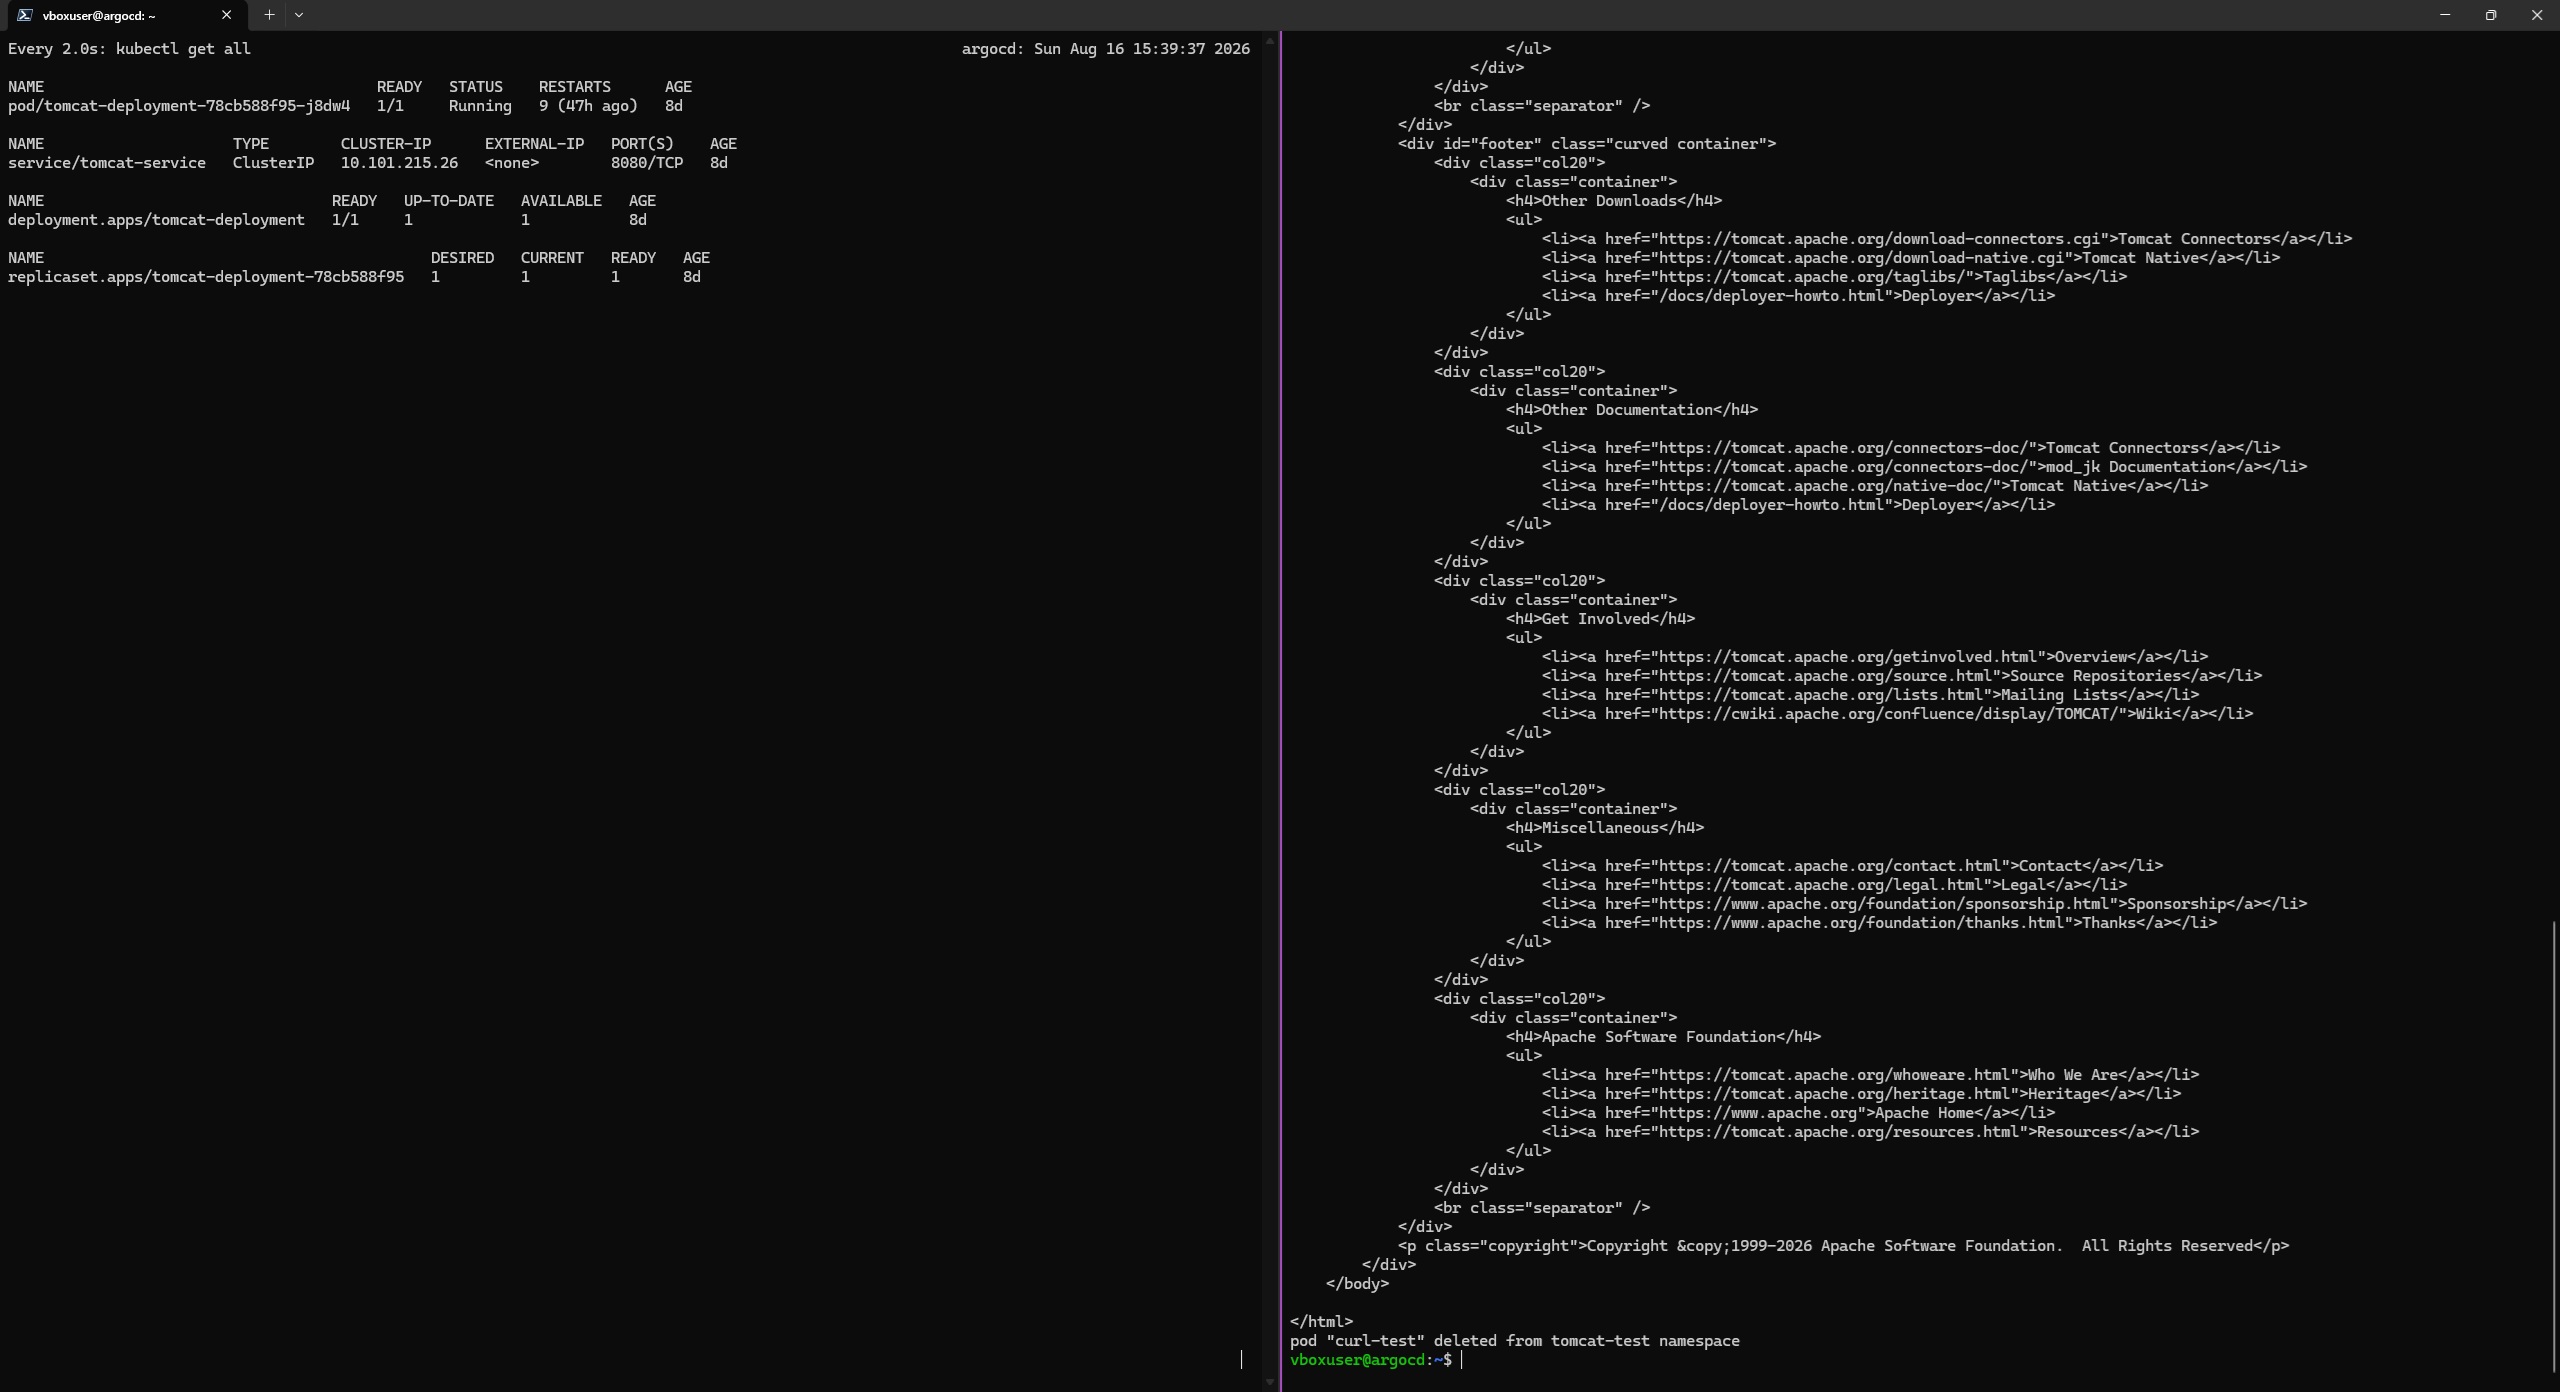2560x1392 pixels.
Task: Click the resources.html 'Resources' line
Action: tap(1870, 1132)
